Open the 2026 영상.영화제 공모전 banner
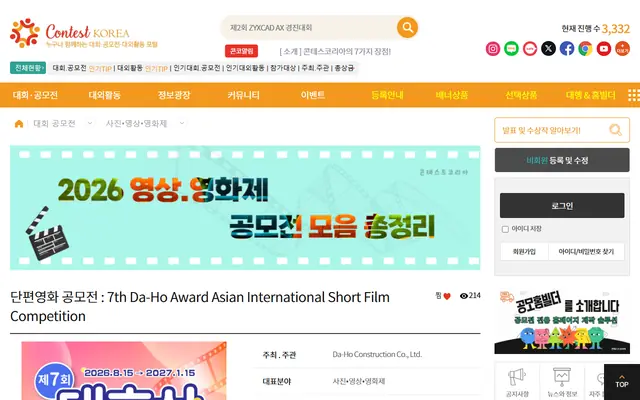The image size is (640, 400). (245, 208)
